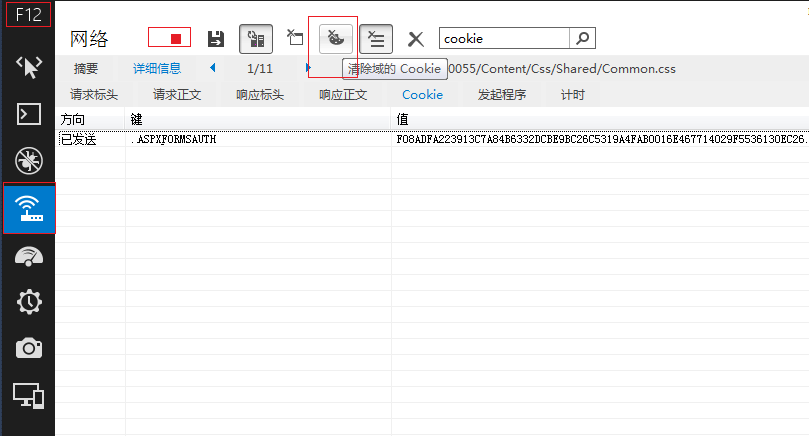
Task: Open the UI Responsiveness gauge tool
Action: (29, 256)
